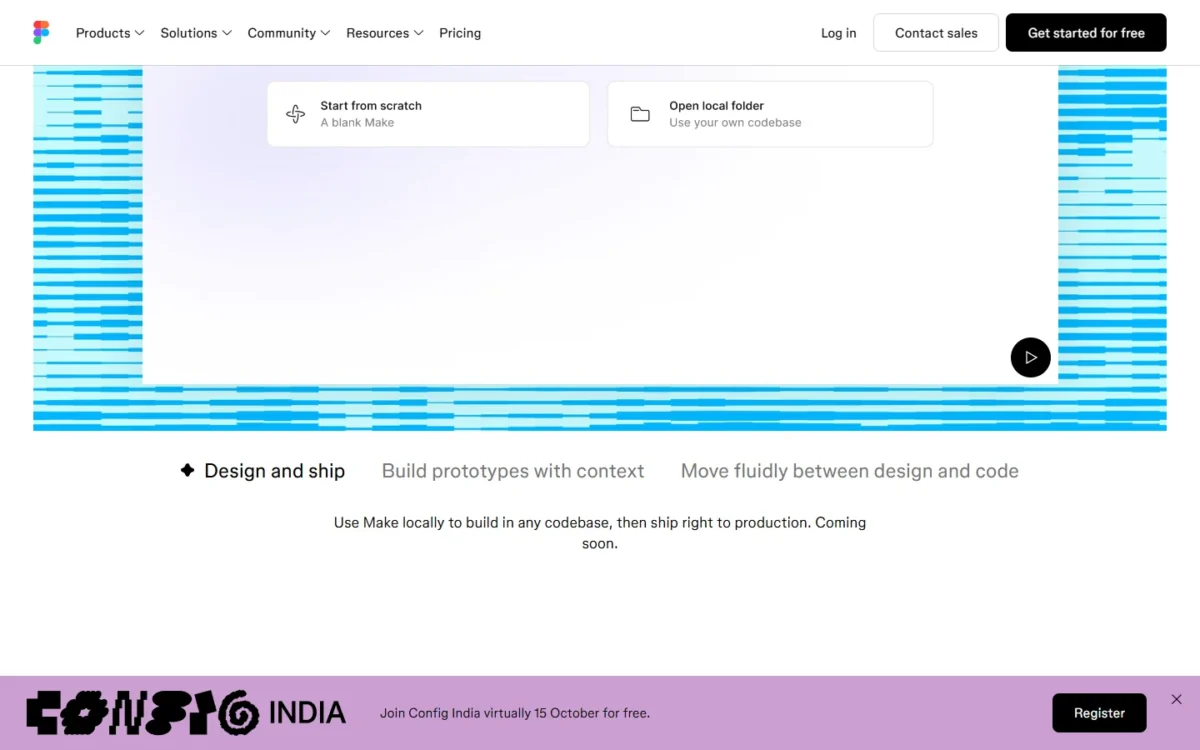This screenshot has width=1200, height=750.
Task: Open the Community dropdown
Action: [289, 33]
